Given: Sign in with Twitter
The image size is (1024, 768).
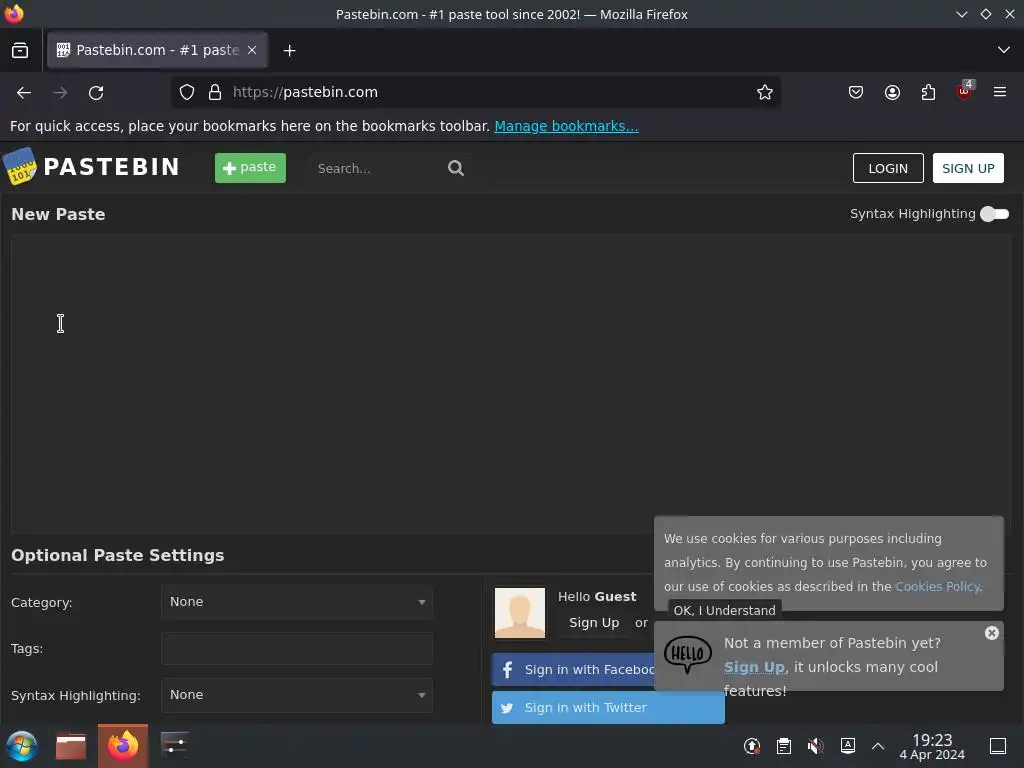Looking at the screenshot, I should [x=608, y=708].
